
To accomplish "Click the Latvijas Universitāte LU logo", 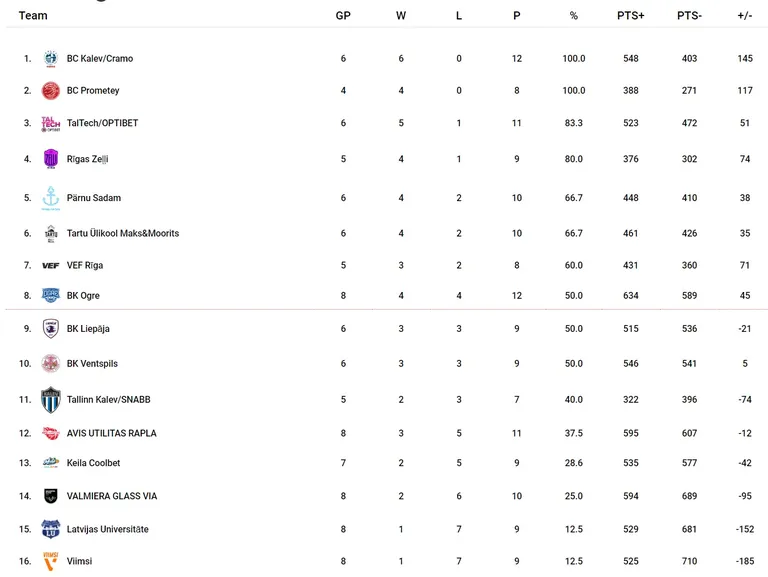I will [50, 529].
